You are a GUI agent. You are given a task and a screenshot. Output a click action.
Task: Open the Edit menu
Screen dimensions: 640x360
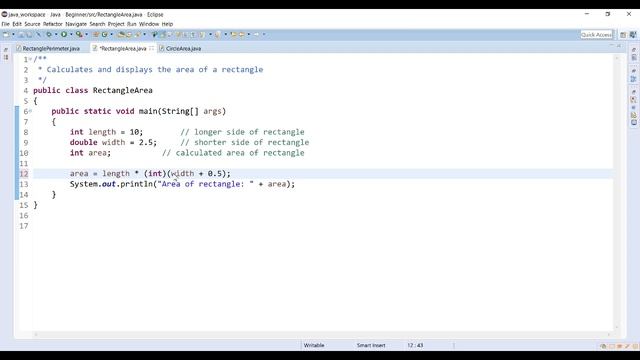pos(17,24)
